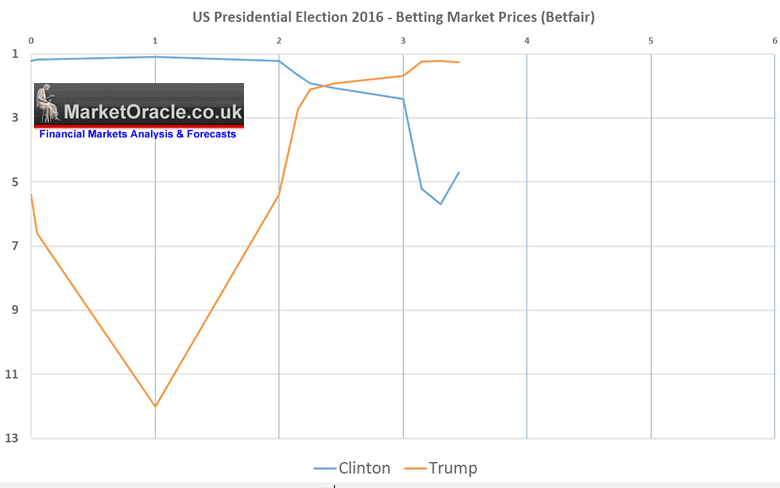780x488 pixels.
Task: Click the Financial Markets Analysis & Forecasts tagline
Action: click(x=138, y=134)
